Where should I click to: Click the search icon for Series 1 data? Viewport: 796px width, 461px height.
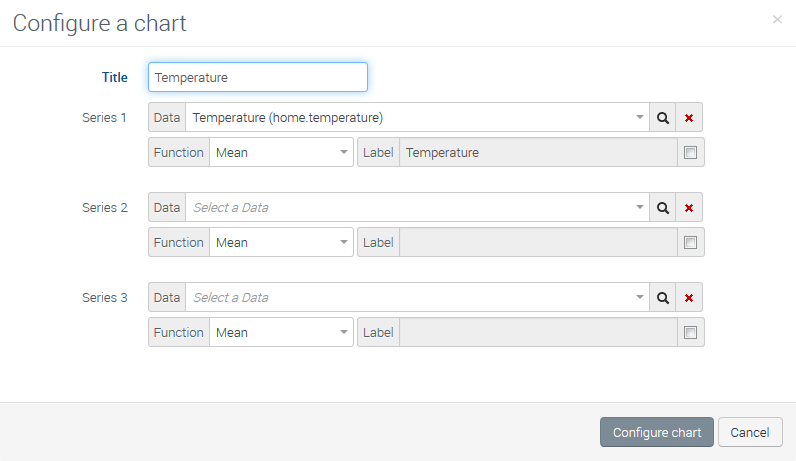pyautogui.click(x=662, y=118)
